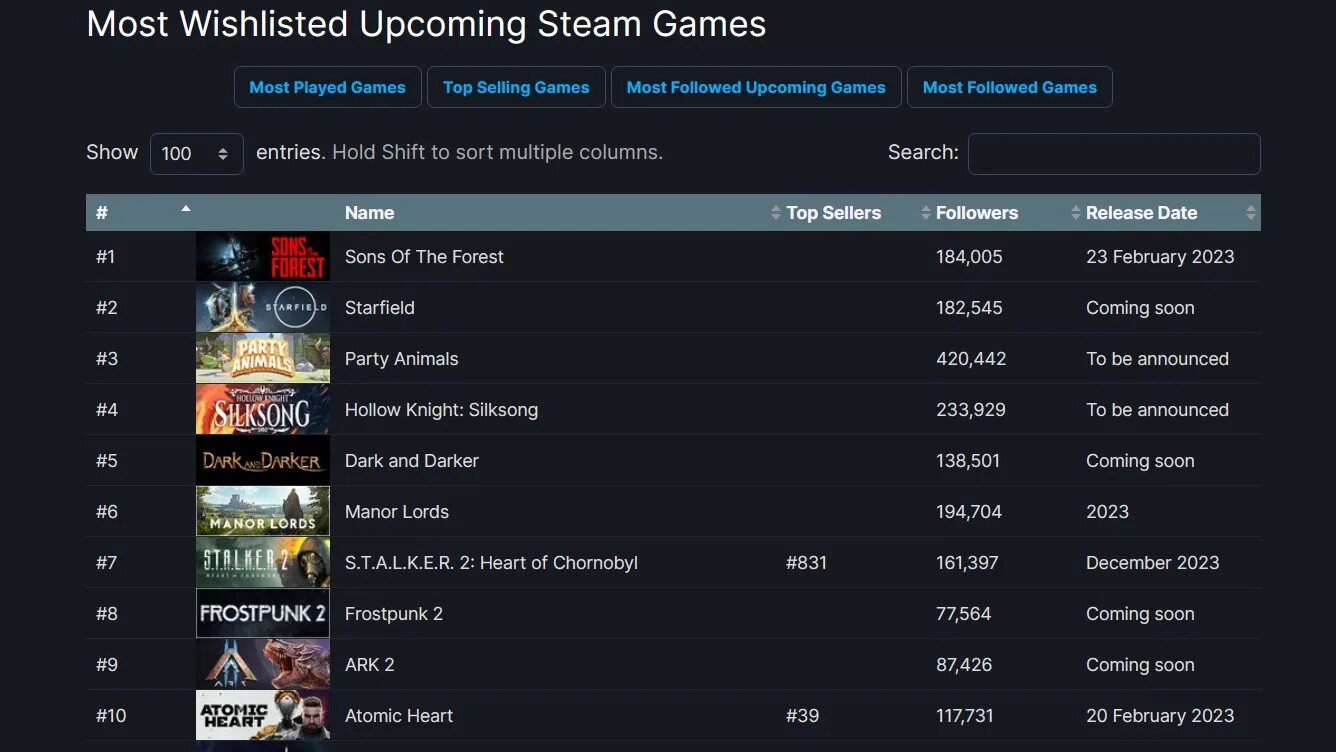Viewport: 1336px width, 752px height.
Task: Go to Most Followed Upcoming Games
Action: [x=756, y=87]
